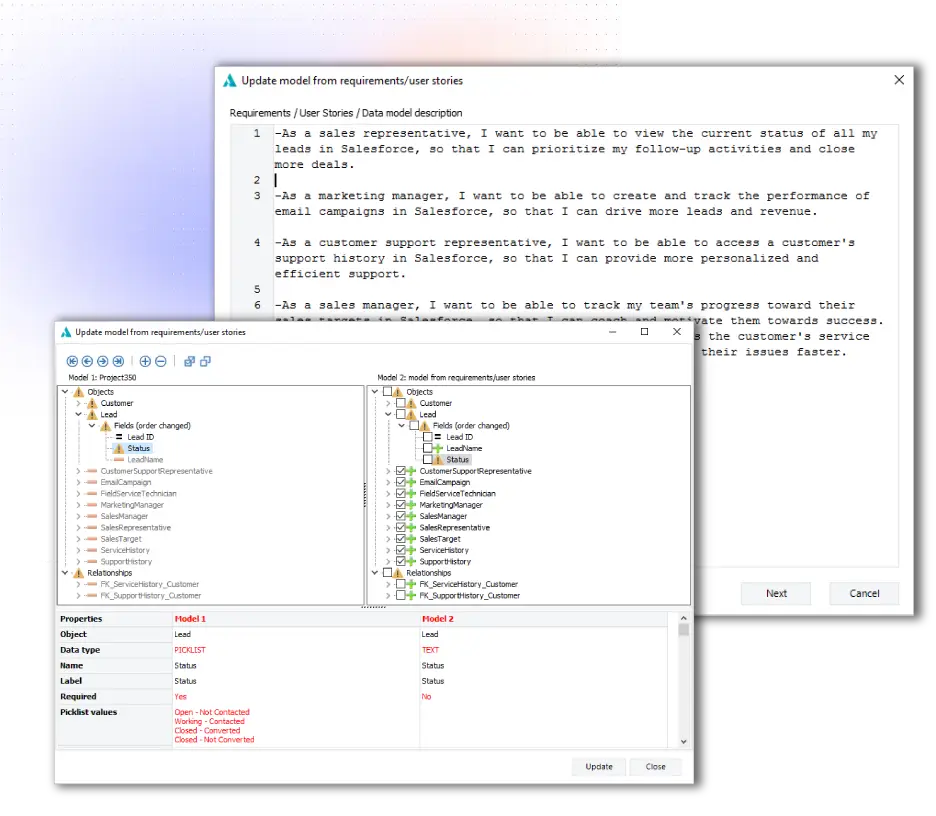This screenshot has width=936, height=816.
Task: Check the Lead checkbox in Model 2
Action: click(x=401, y=415)
